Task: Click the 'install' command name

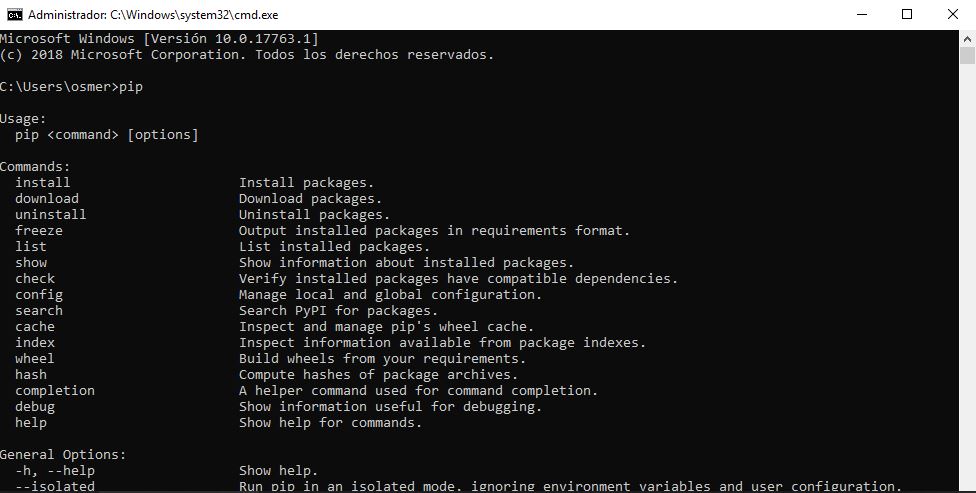Action: pos(42,182)
